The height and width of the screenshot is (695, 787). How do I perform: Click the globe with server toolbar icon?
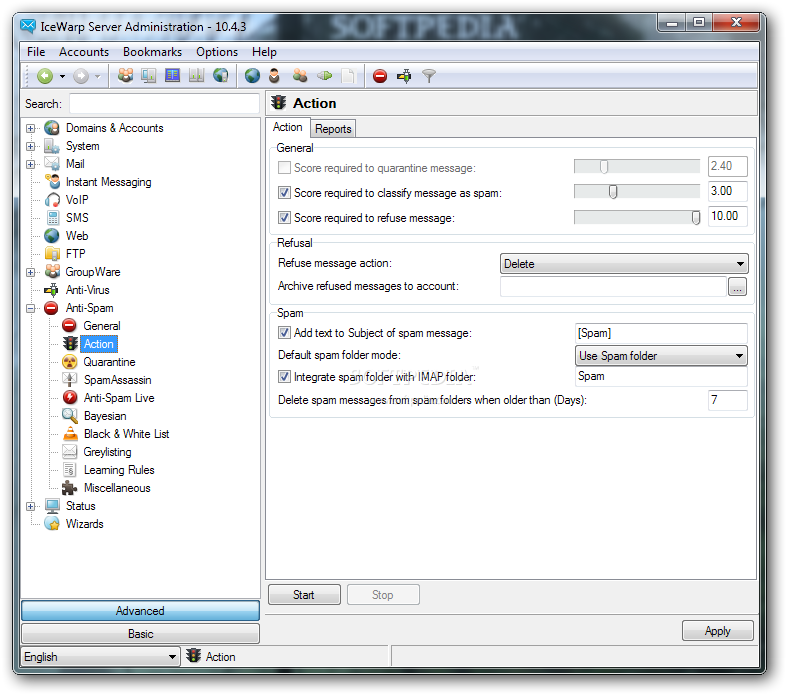click(x=220, y=76)
